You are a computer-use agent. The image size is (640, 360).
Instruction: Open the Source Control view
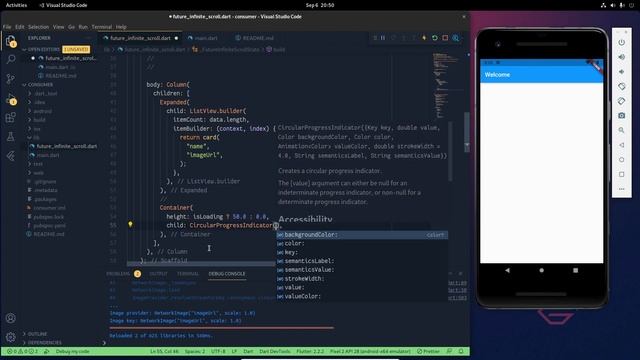[x=11, y=78]
